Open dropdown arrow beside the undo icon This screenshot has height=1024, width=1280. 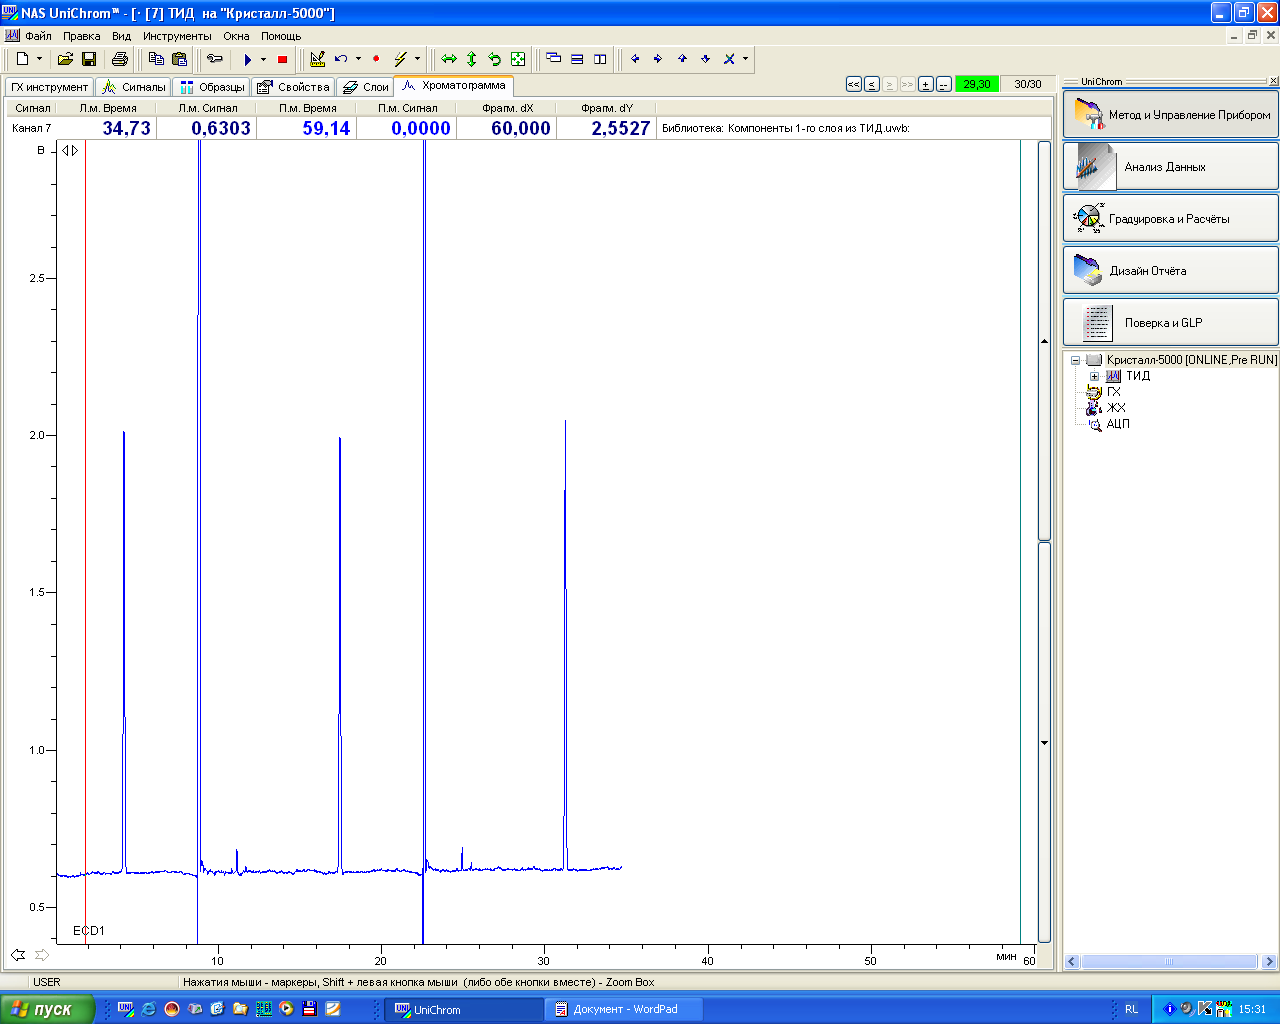[x=358, y=59]
